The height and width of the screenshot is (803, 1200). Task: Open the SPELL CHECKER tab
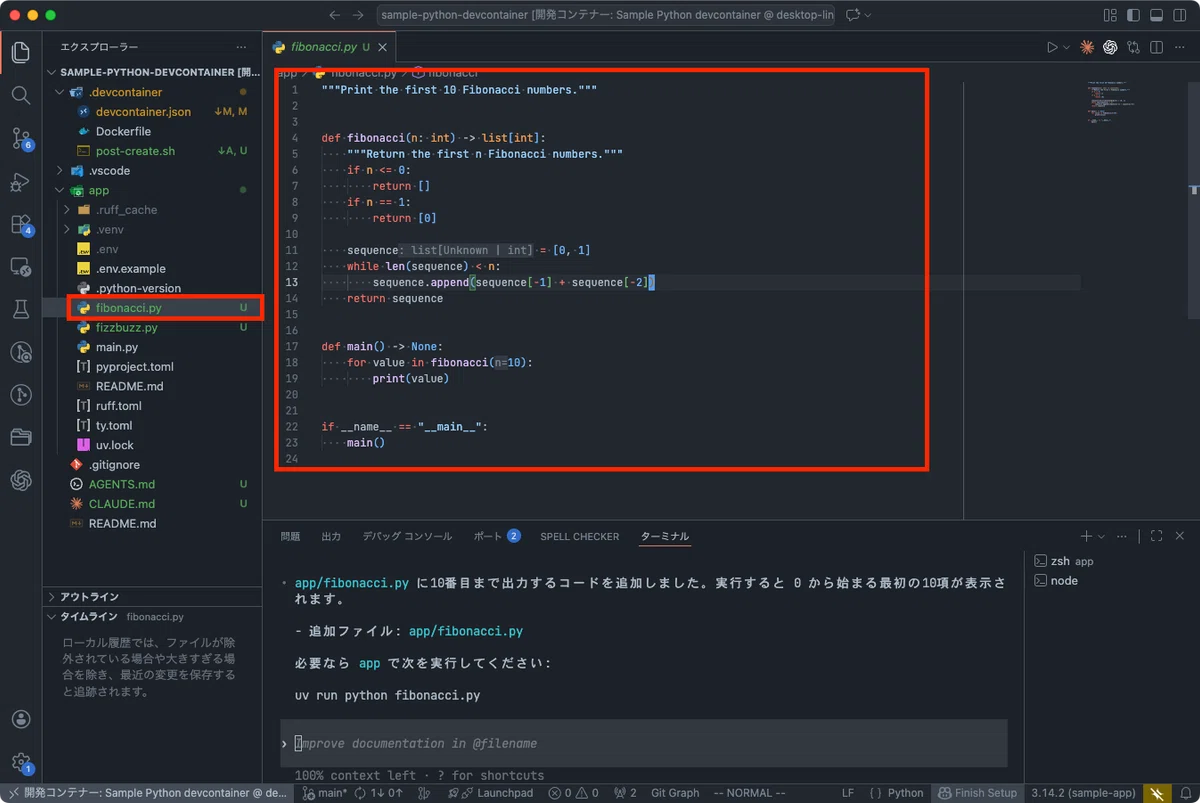[x=580, y=536]
